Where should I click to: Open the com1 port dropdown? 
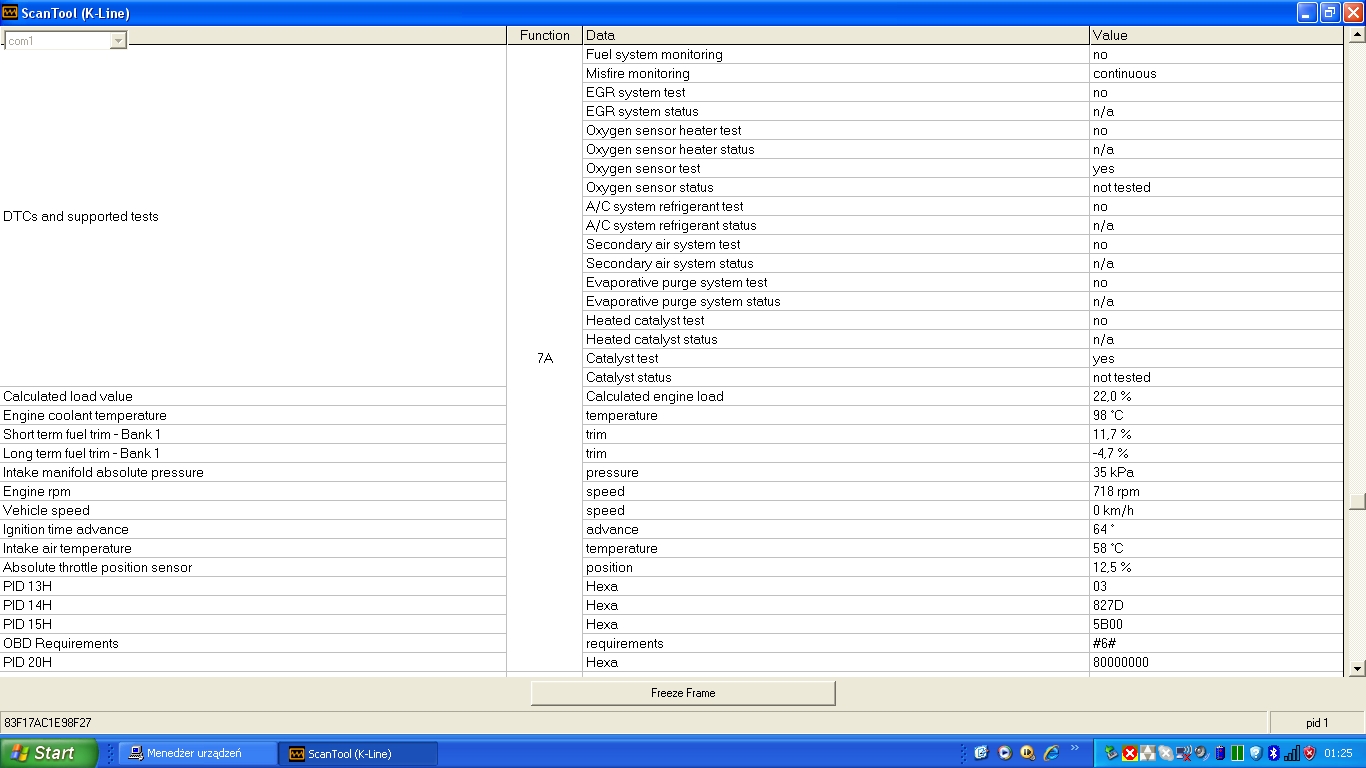[118, 40]
